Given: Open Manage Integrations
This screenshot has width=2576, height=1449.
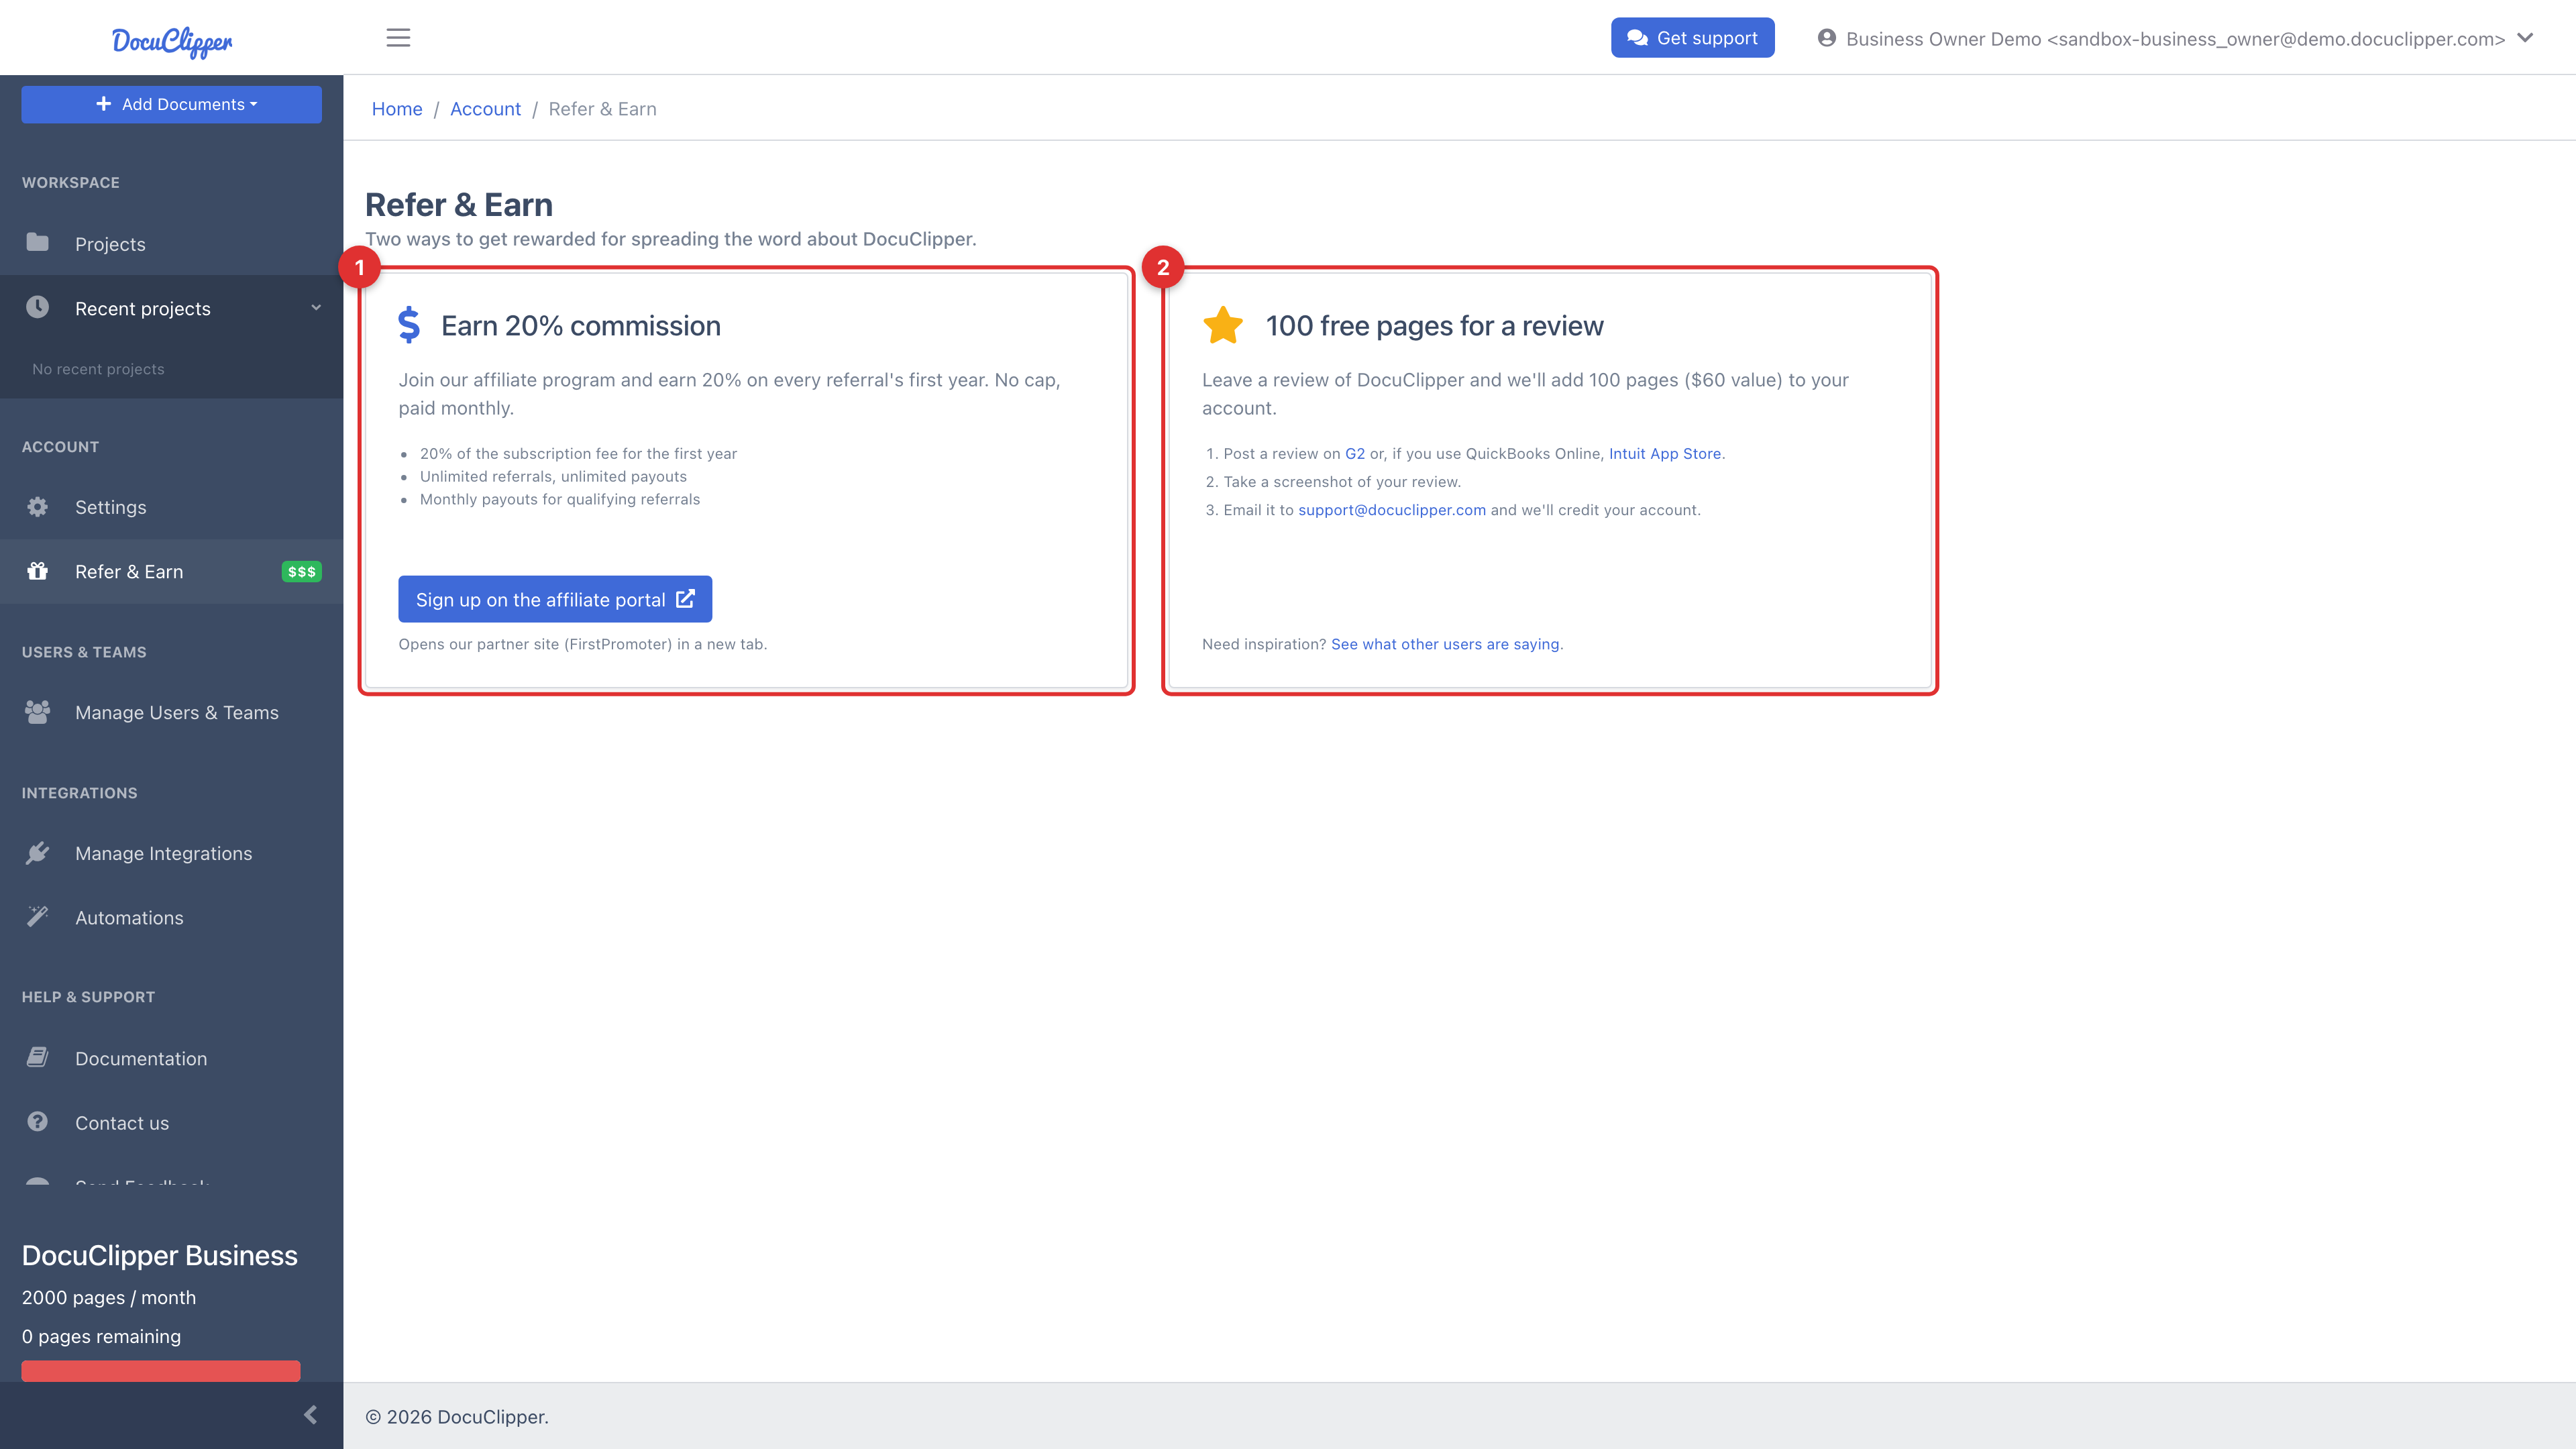Looking at the screenshot, I should (172, 854).
